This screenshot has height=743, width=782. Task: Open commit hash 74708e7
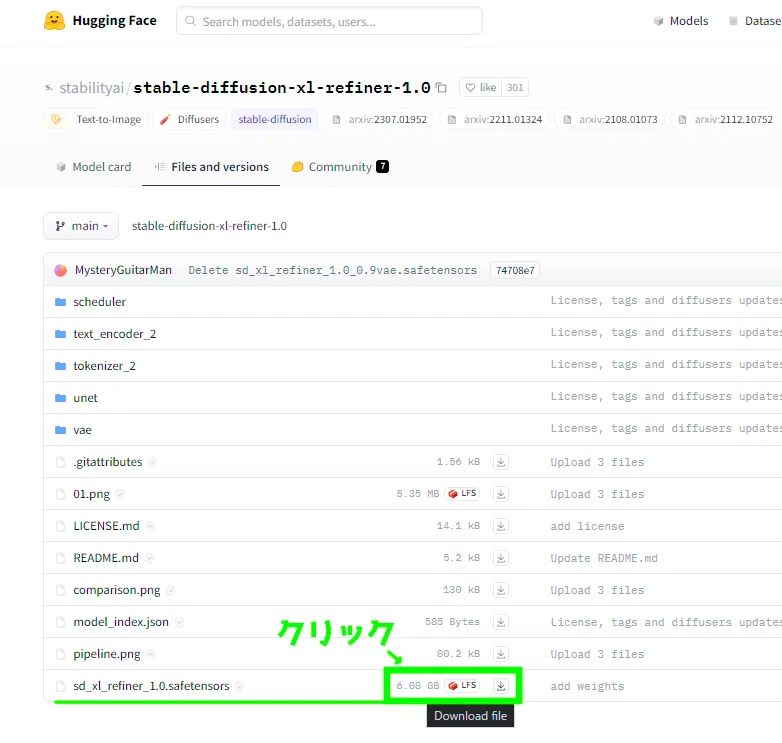pyautogui.click(x=515, y=270)
